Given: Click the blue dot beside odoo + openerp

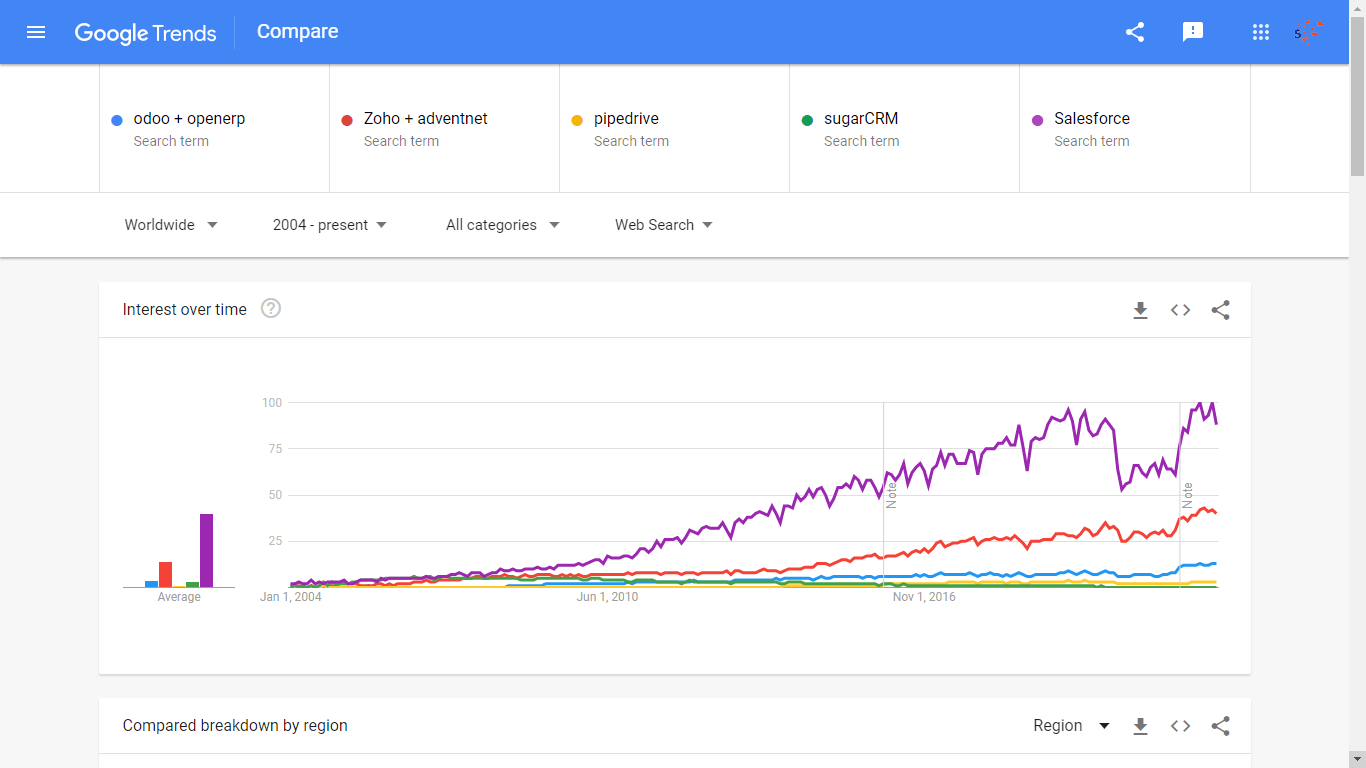Looking at the screenshot, I should click(x=117, y=121).
